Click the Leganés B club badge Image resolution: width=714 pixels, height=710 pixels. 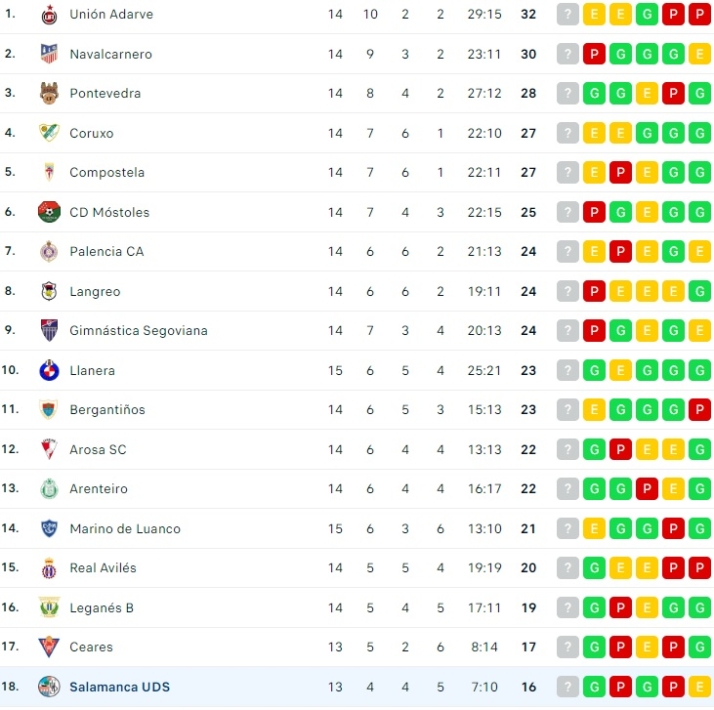[x=49, y=607]
